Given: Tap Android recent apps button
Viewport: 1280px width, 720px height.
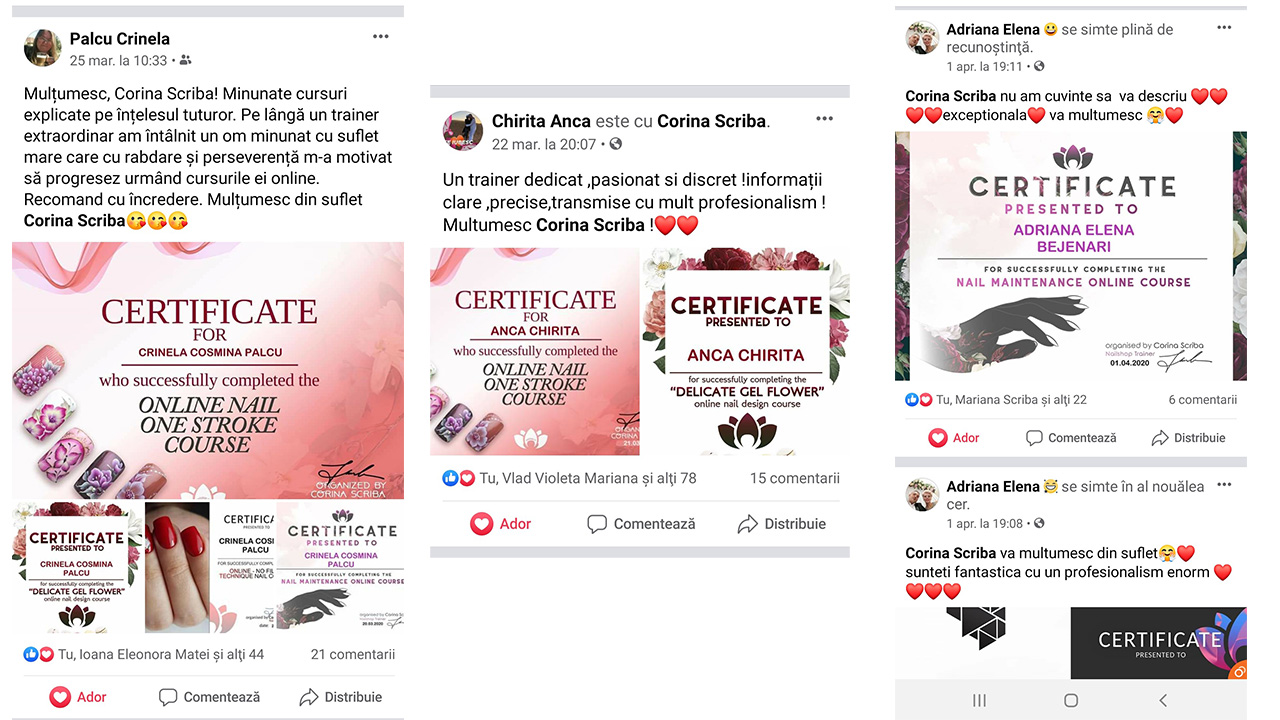Looking at the screenshot, I should click(980, 700).
